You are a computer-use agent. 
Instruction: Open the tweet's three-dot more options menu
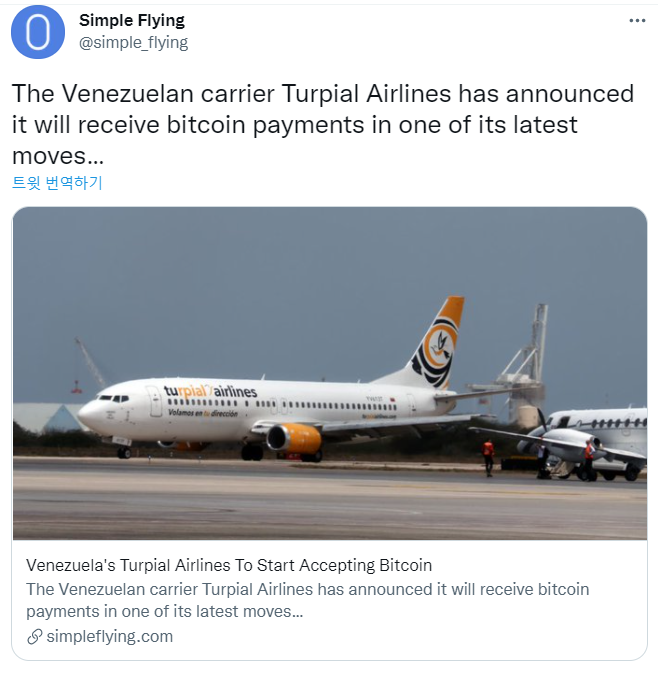tap(637, 21)
